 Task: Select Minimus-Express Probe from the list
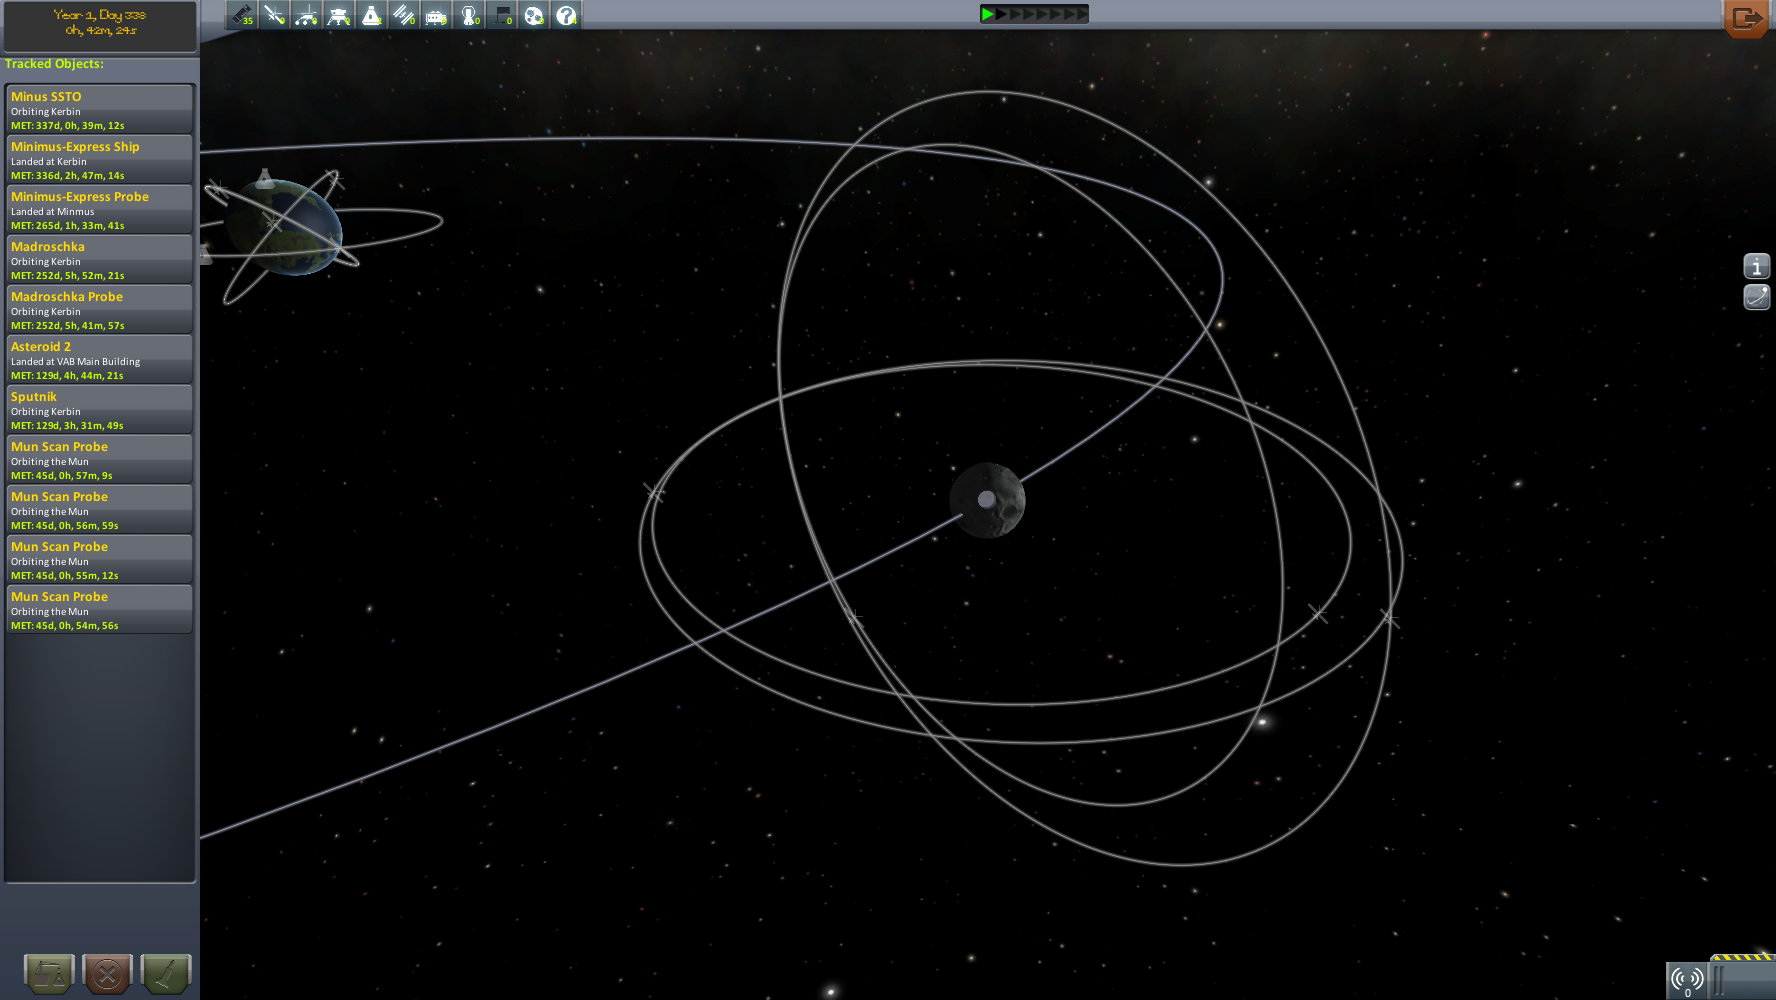click(x=99, y=209)
